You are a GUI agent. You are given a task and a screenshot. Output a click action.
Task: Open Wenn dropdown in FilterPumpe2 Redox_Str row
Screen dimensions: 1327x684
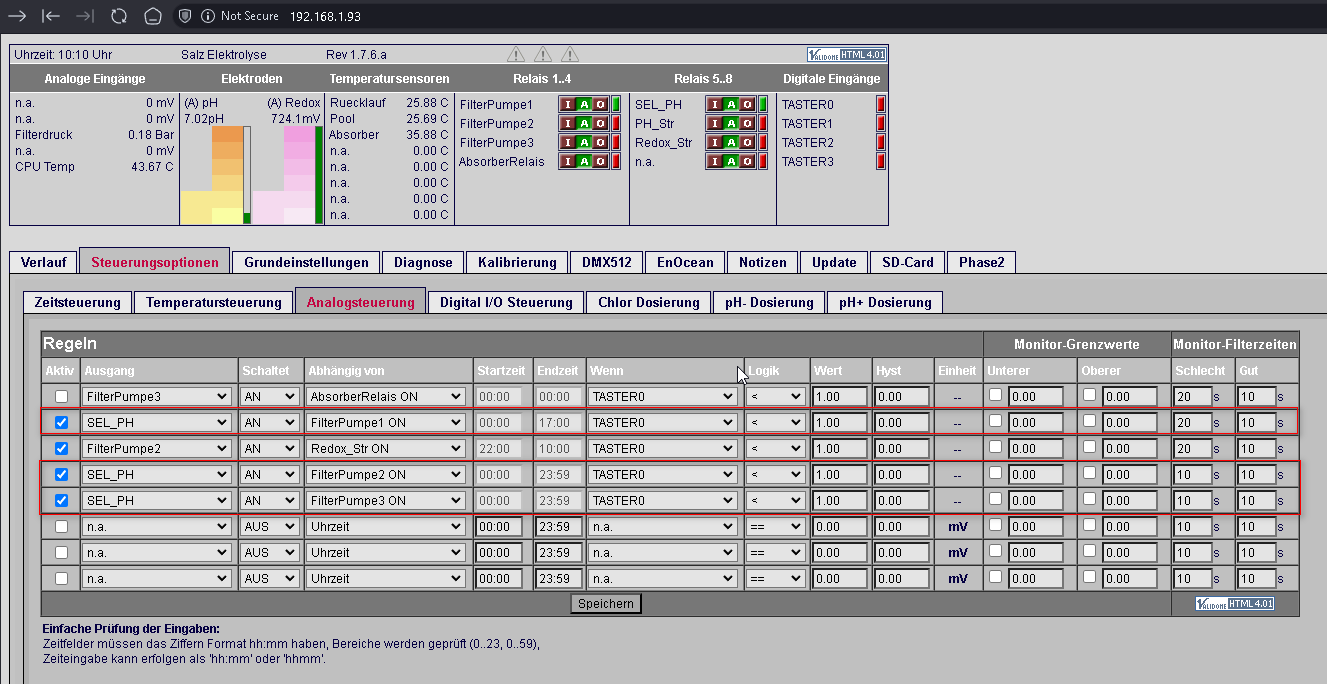click(664, 449)
